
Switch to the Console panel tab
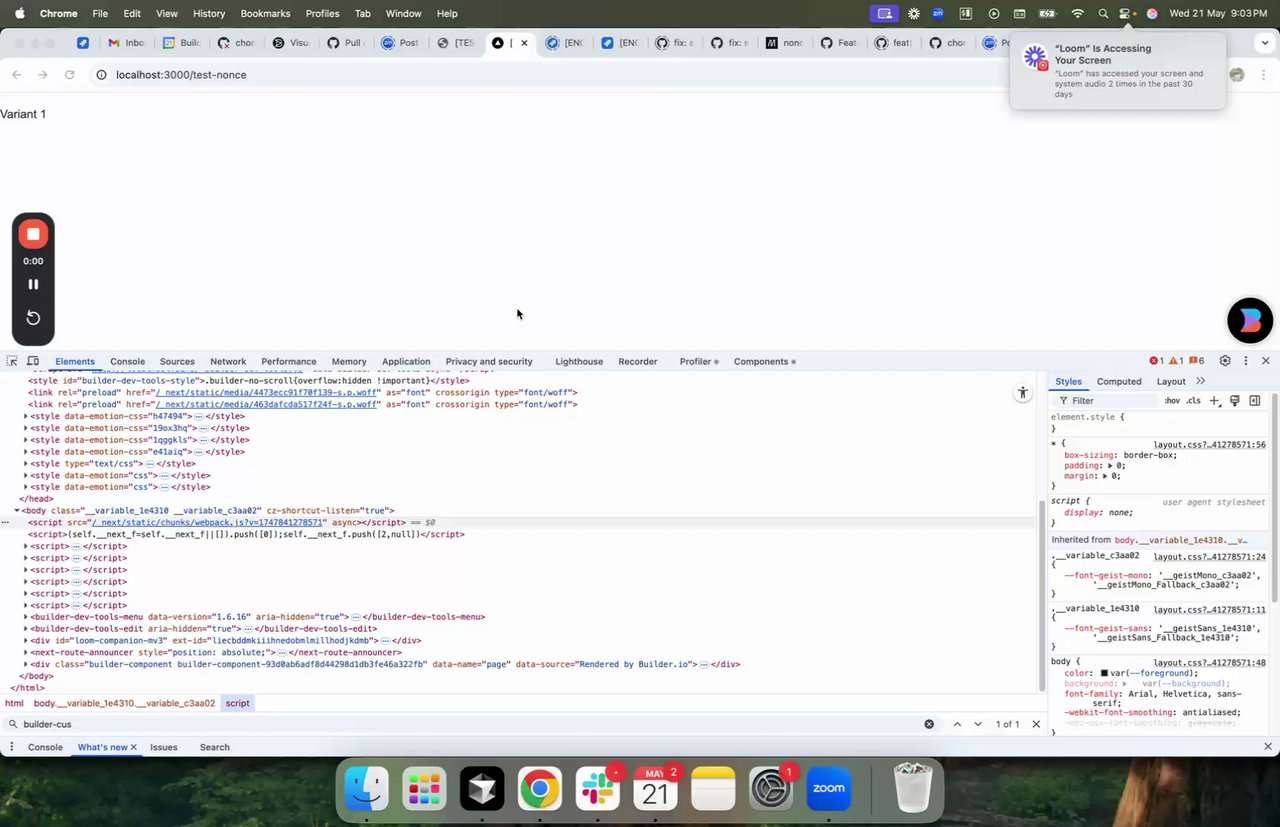point(127,361)
